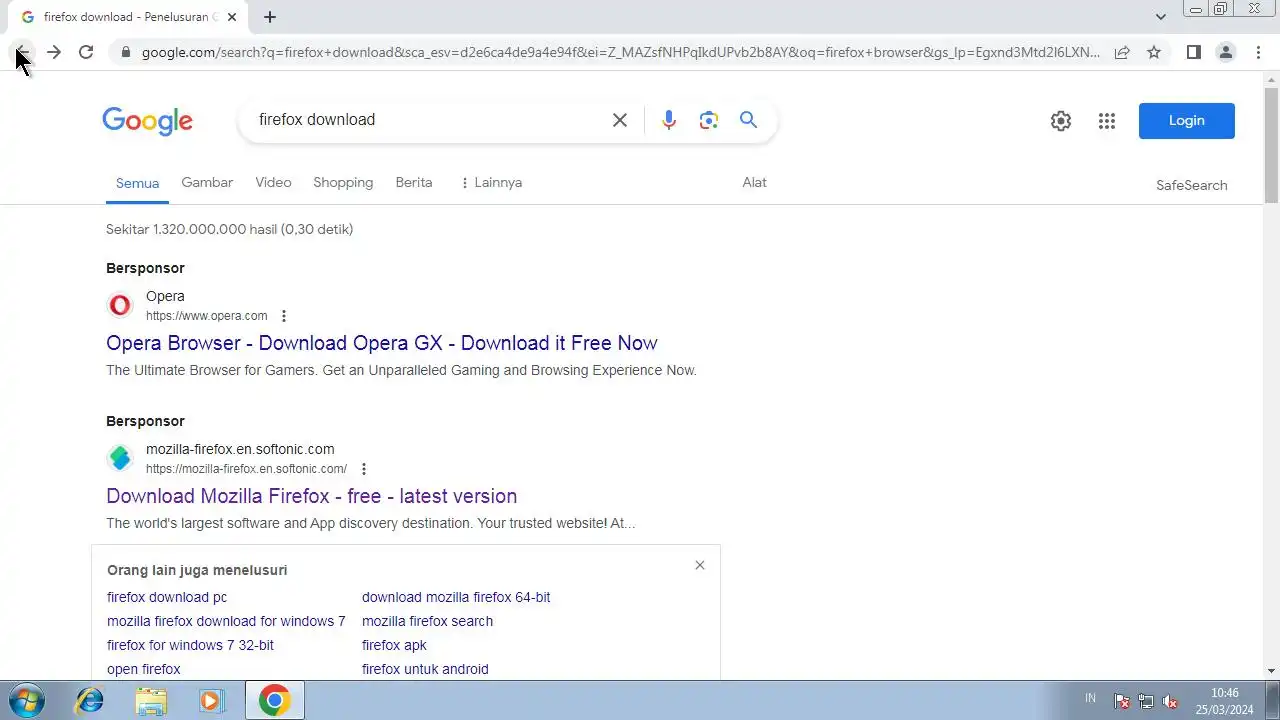Switch to the Shopping tab
1280x720 pixels.
click(x=343, y=182)
